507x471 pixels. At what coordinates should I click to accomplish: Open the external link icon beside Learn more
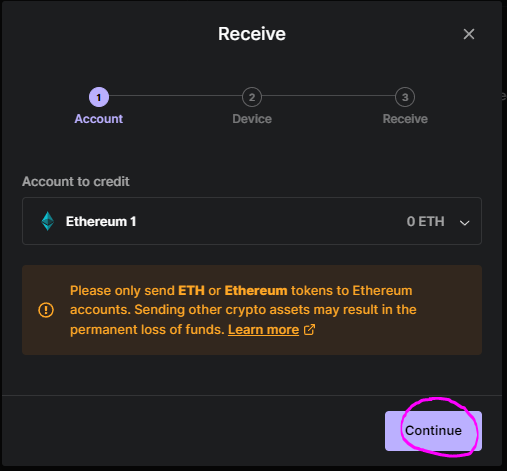pos(309,330)
